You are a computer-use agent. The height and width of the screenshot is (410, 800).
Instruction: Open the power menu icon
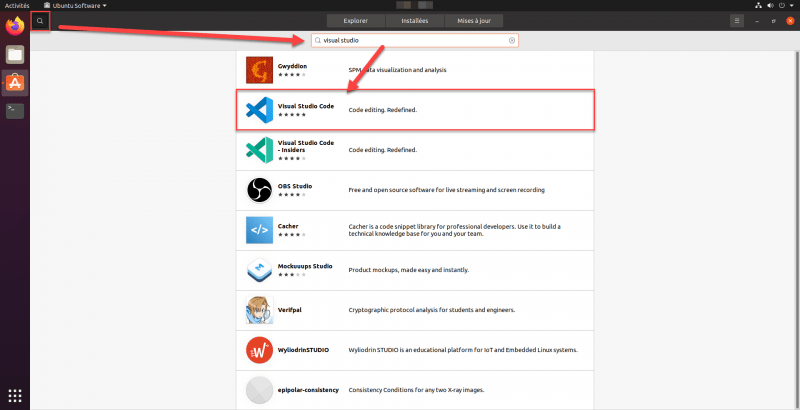[x=782, y=6]
